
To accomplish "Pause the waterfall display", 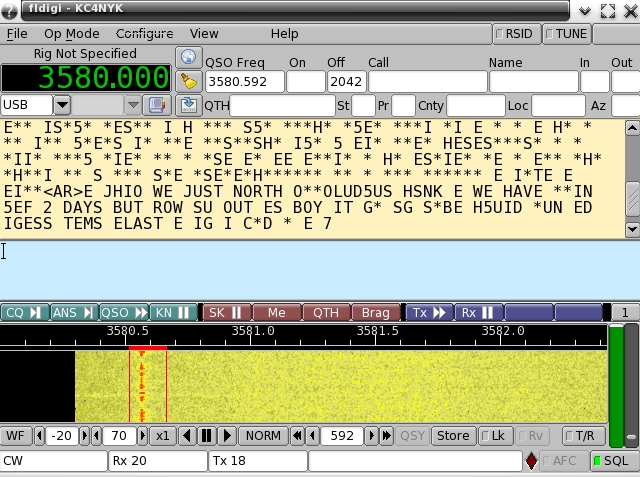I will point(207,436).
